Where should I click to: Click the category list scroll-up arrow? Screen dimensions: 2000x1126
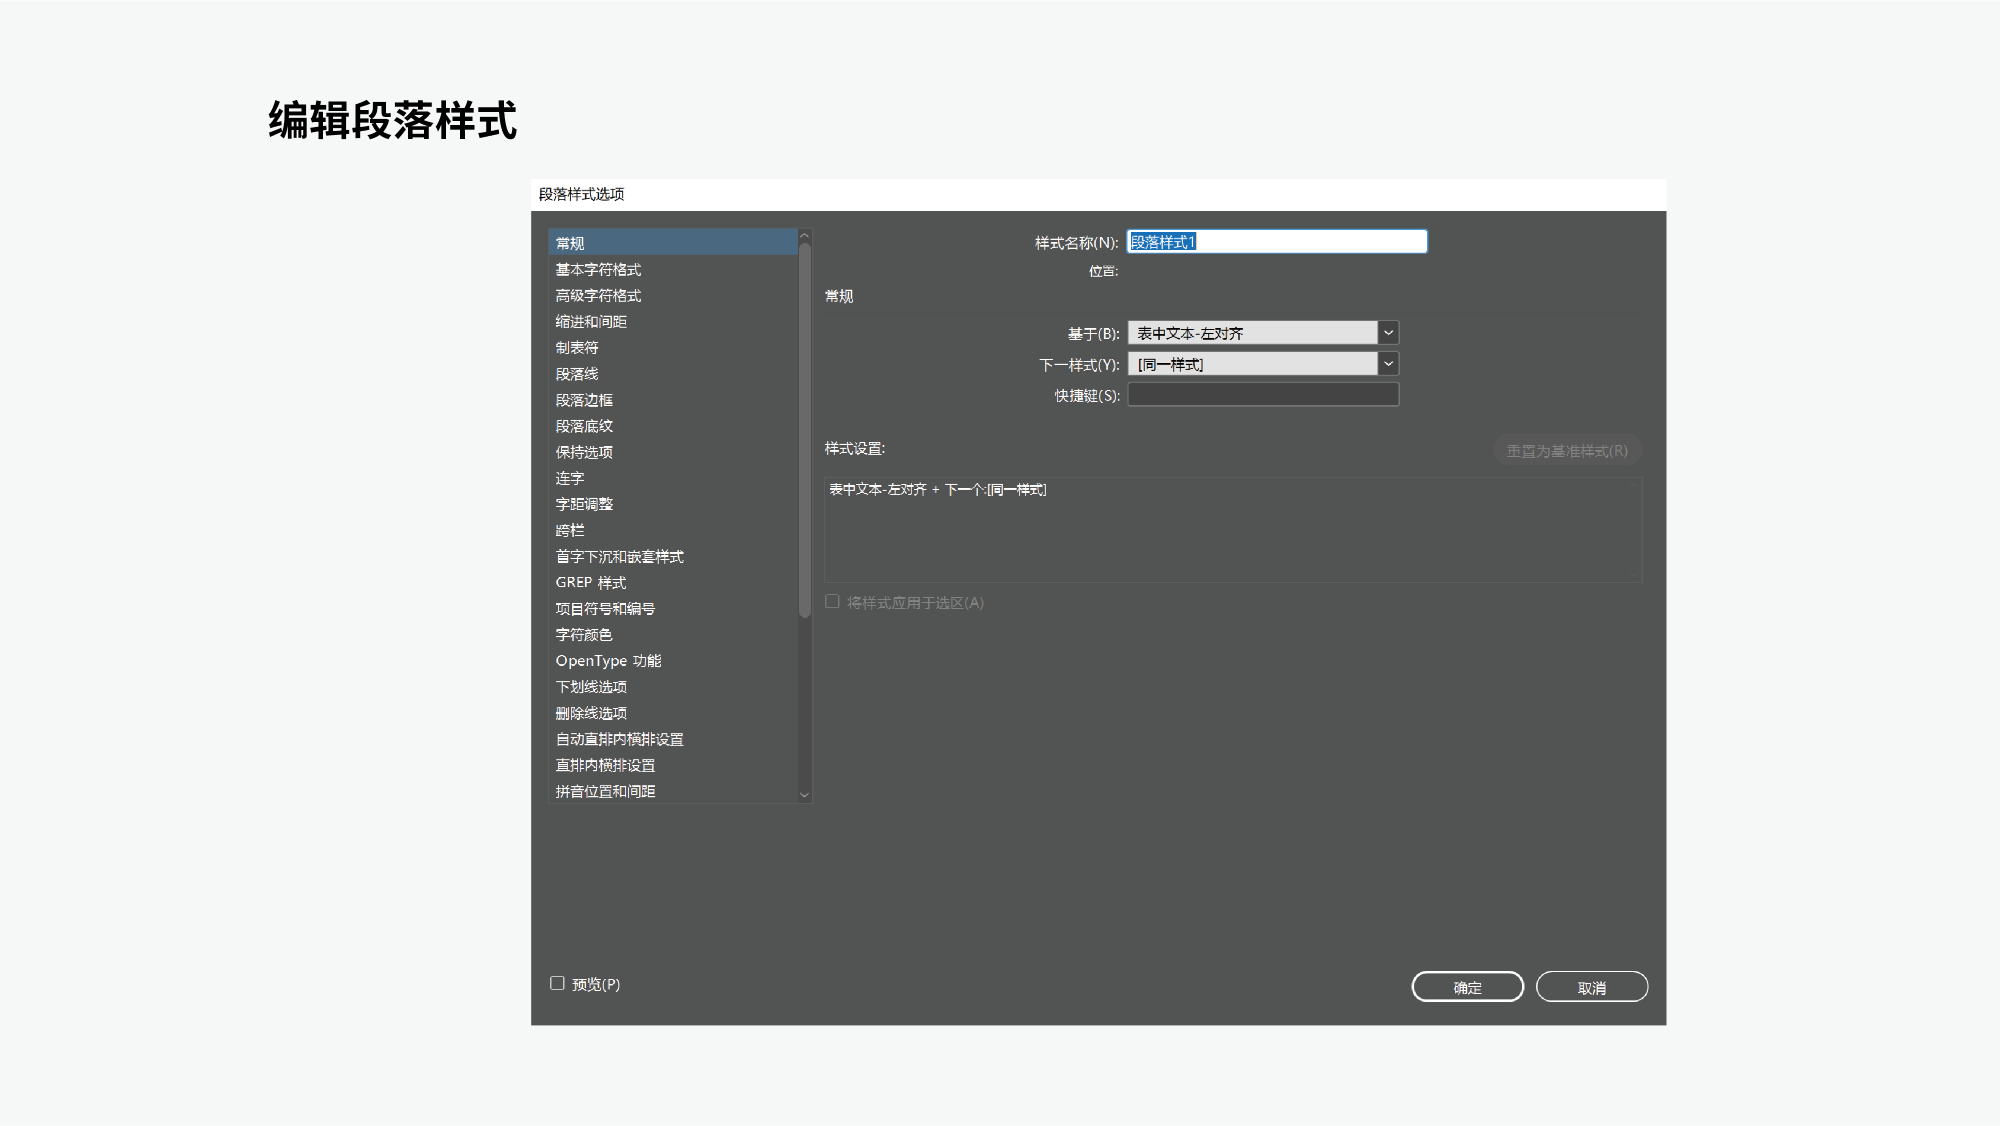(x=804, y=236)
